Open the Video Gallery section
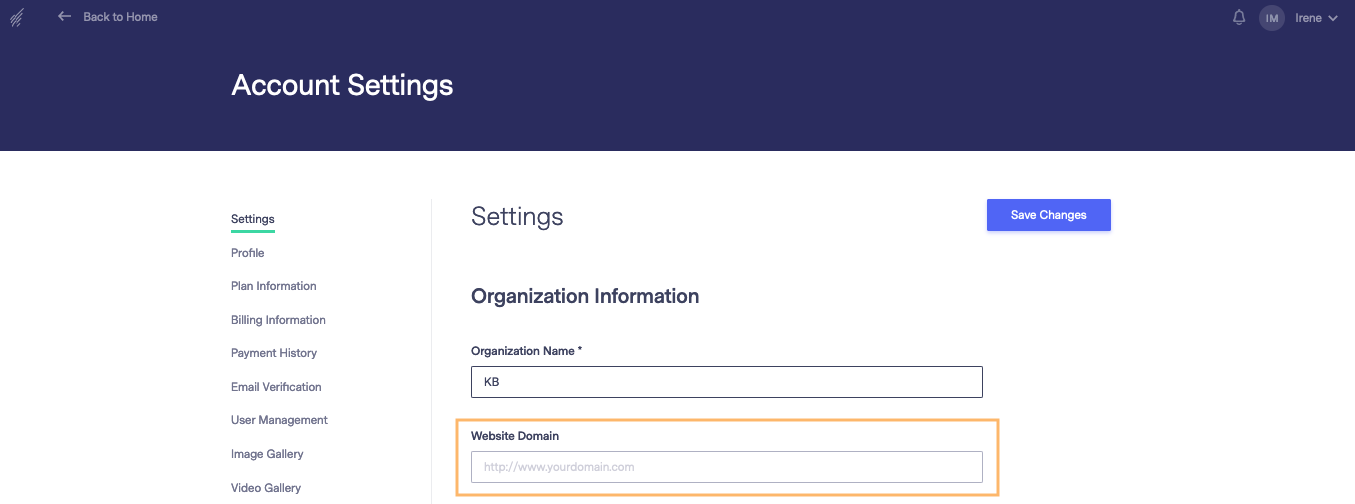1355x504 pixels. [266, 488]
